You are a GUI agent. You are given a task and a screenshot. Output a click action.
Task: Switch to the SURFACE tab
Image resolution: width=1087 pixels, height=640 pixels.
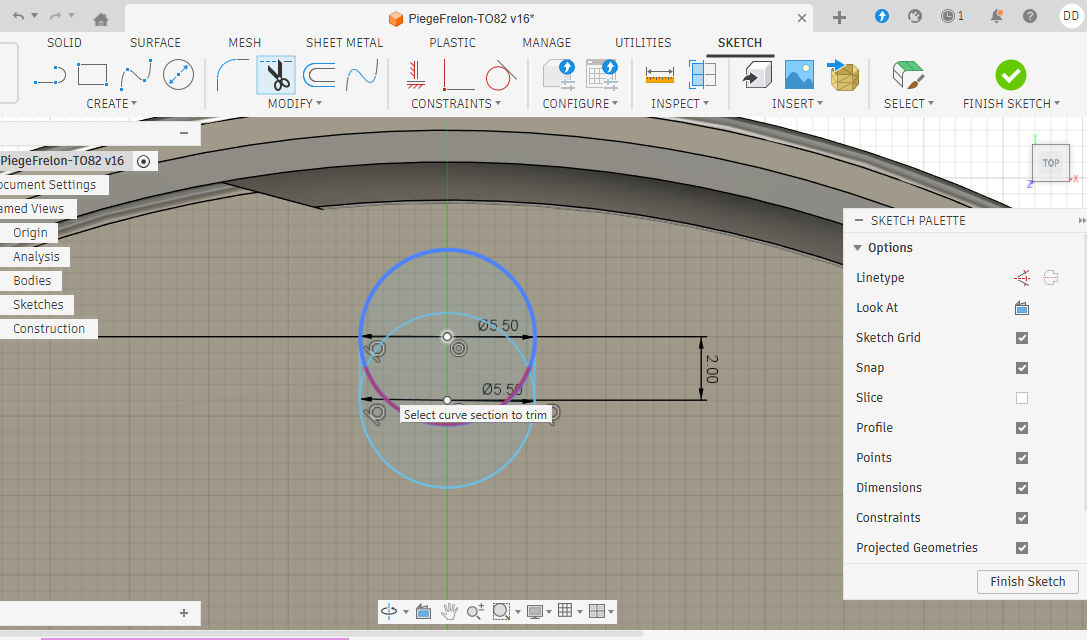click(155, 43)
